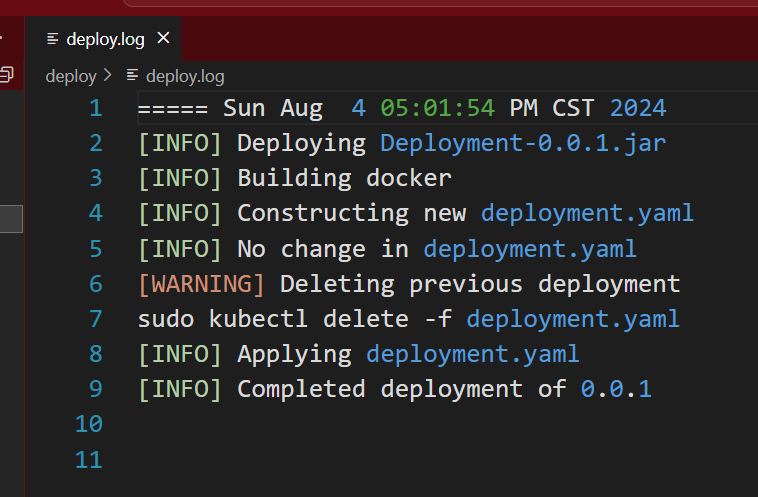Click line number 11 in the gutter
758x497 pixels.
(89, 460)
